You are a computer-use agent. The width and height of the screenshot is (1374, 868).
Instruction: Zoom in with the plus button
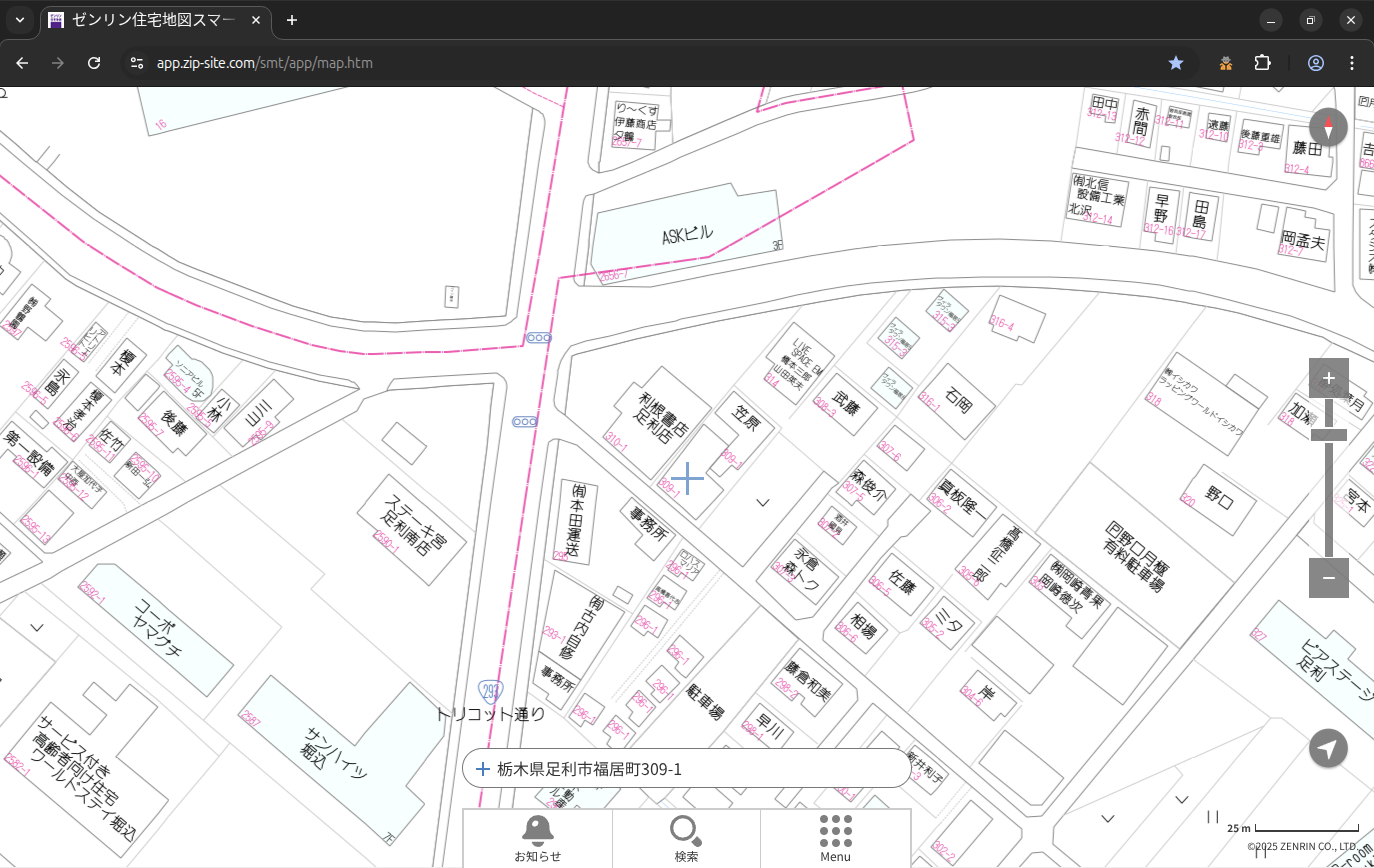click(x=1328, y=378)
